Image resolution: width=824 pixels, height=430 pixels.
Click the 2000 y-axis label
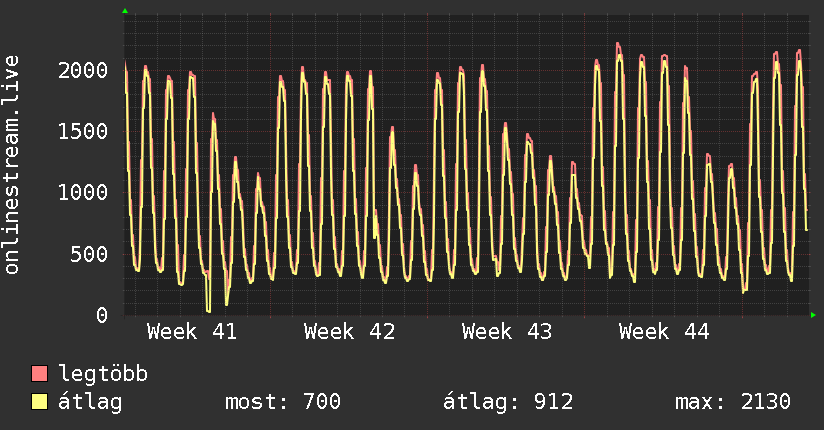[83, 70]
